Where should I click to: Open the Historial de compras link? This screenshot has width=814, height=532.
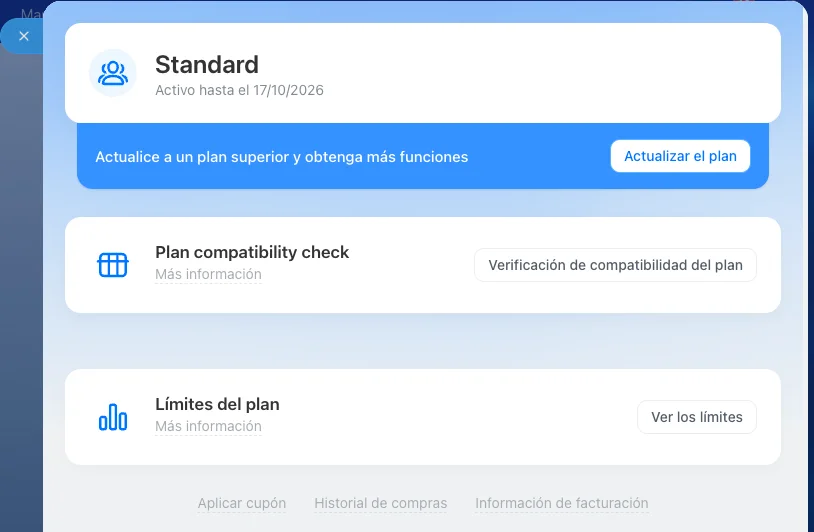(x=381, y=503)
